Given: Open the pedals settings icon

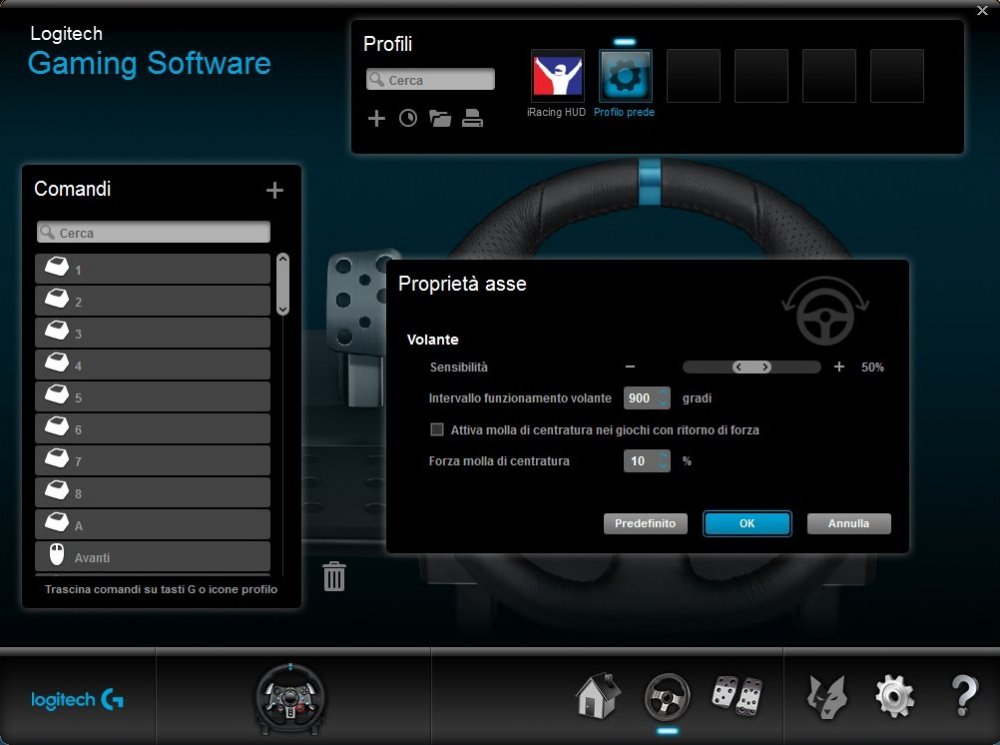Looking at the screenshot, I should click(x=737, y=696).
